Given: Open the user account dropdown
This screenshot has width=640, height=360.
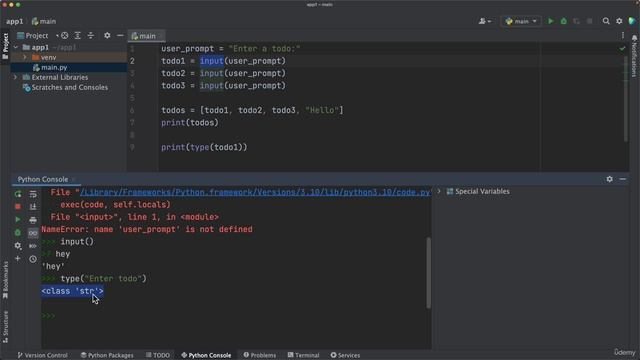Looking at the screenshot, I should [484, 21].
